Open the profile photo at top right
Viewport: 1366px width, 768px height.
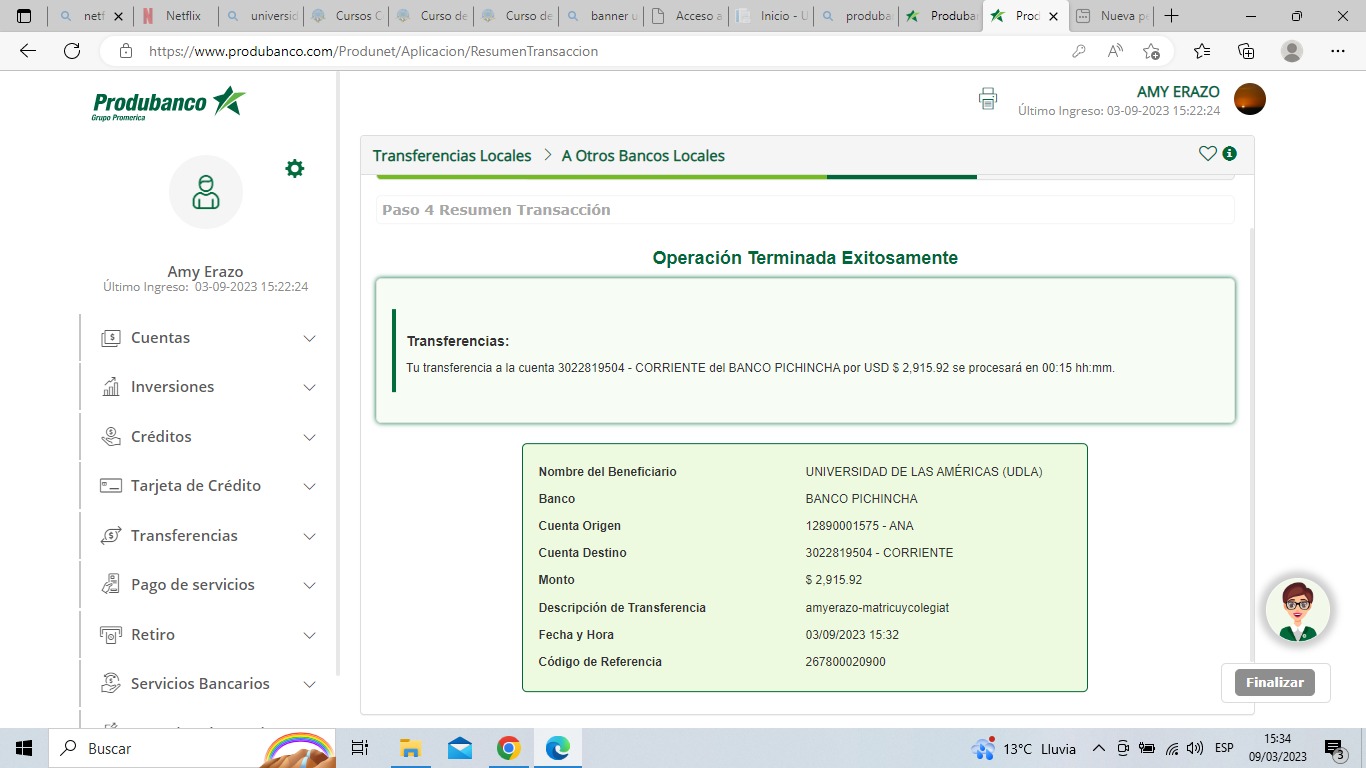pyautogui.click(x=1250, y=99)
